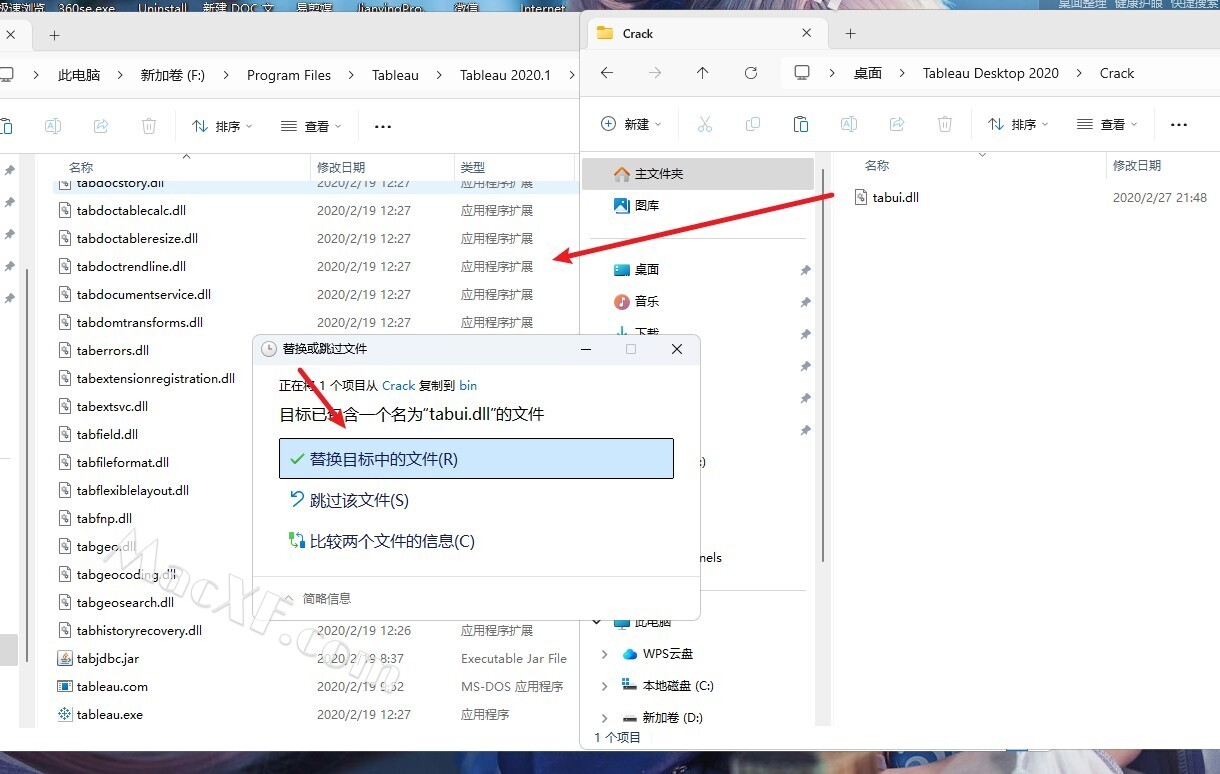1220x774 pixels.
Task: Sort by 类型 column in Tableau window
Action: click(x=473, y=167)
